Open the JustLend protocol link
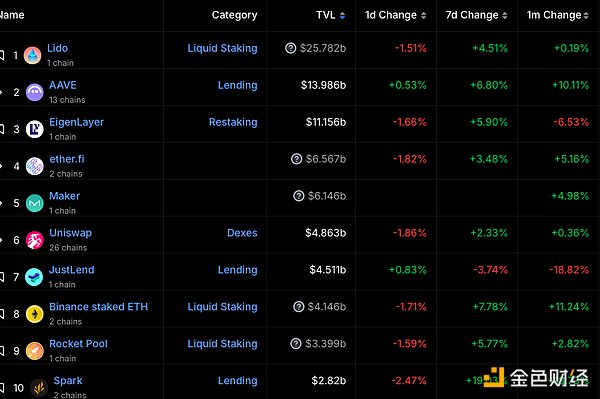The height and width of the screenshot is (399, 600). (x=72, y=270)
